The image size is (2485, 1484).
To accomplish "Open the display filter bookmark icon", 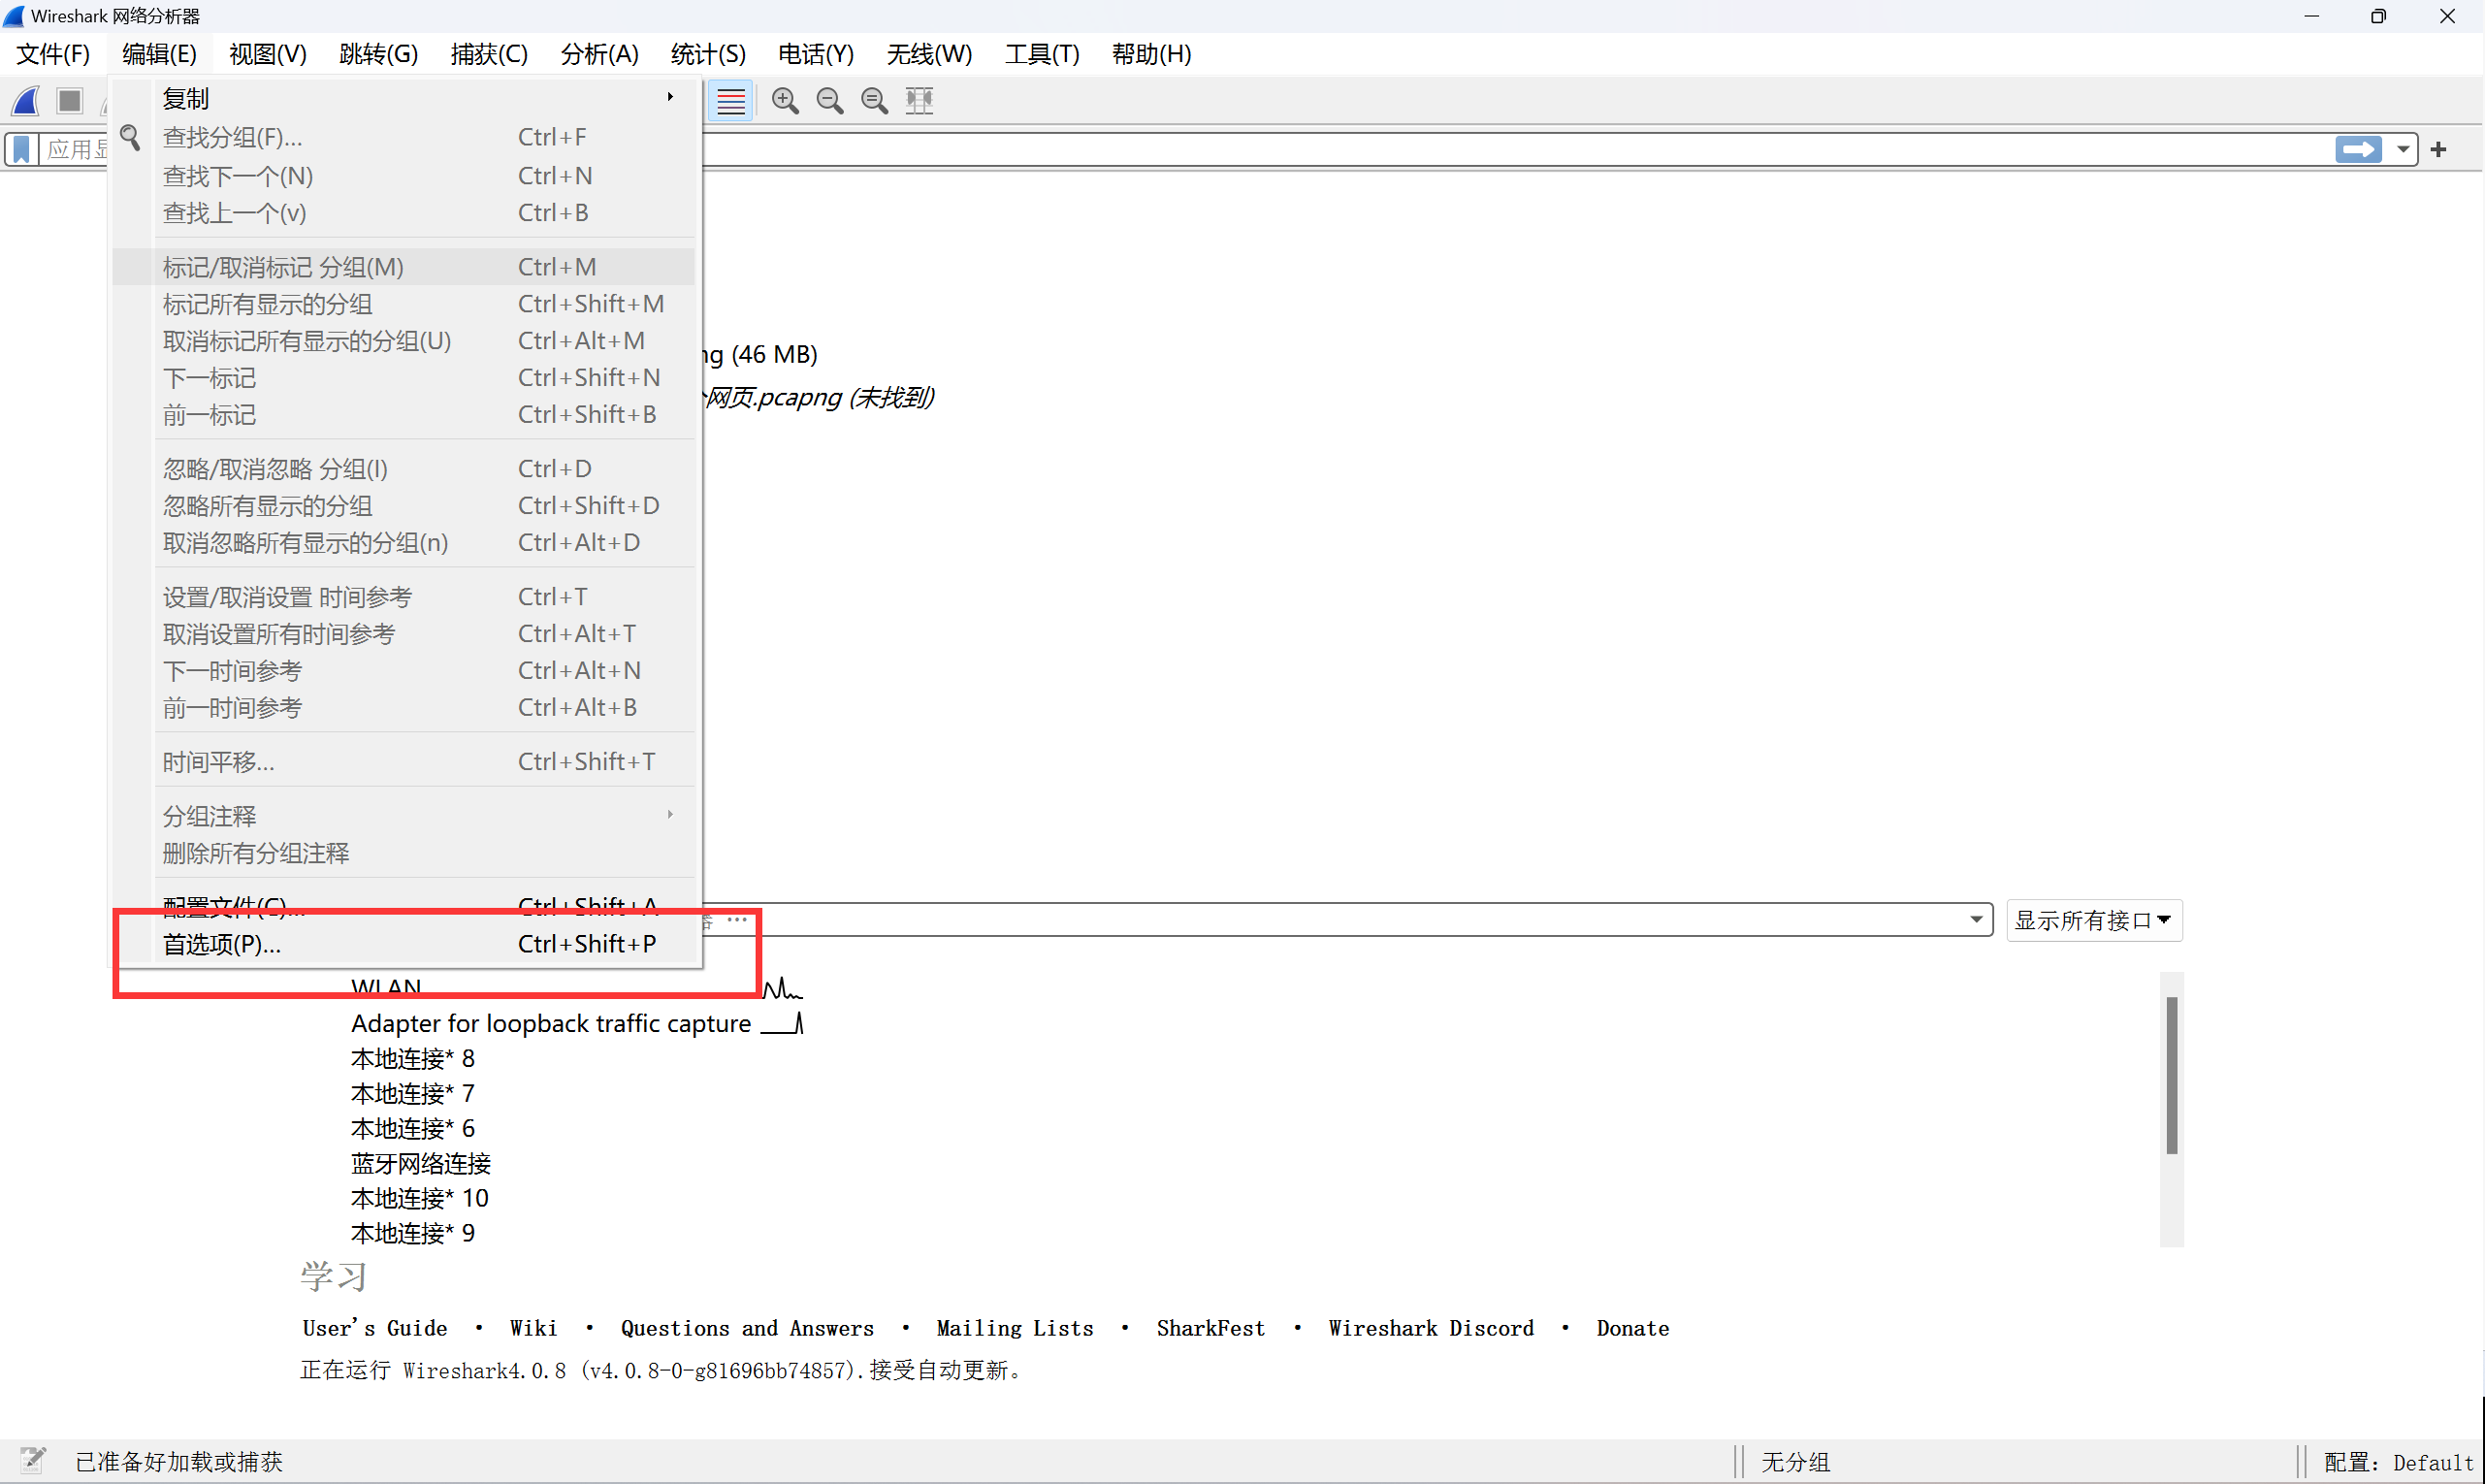I will tap(20, 148).
